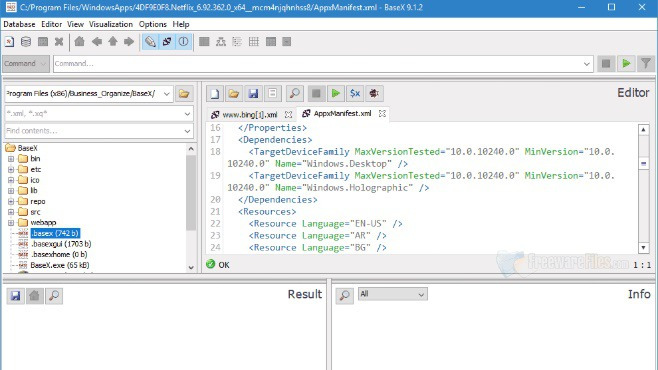Close the www.bing[1].xml tab
The height and width of the screenshot is (370, 658).
(x=289, y=114)
